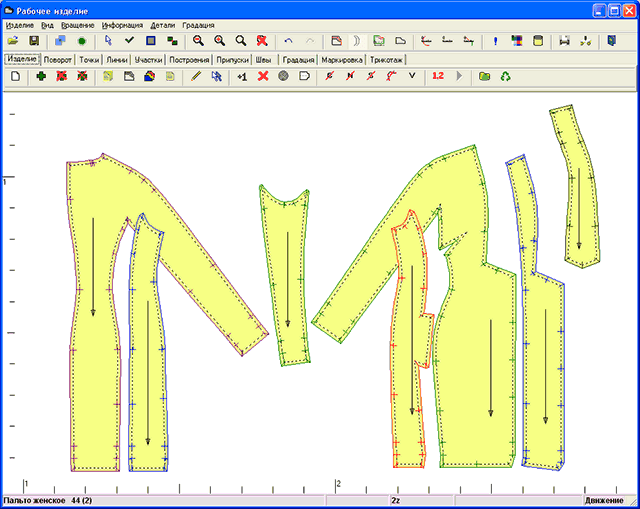640x509 pixels.
Task: Switch to the Припуски tab
Action: (231, 60)
